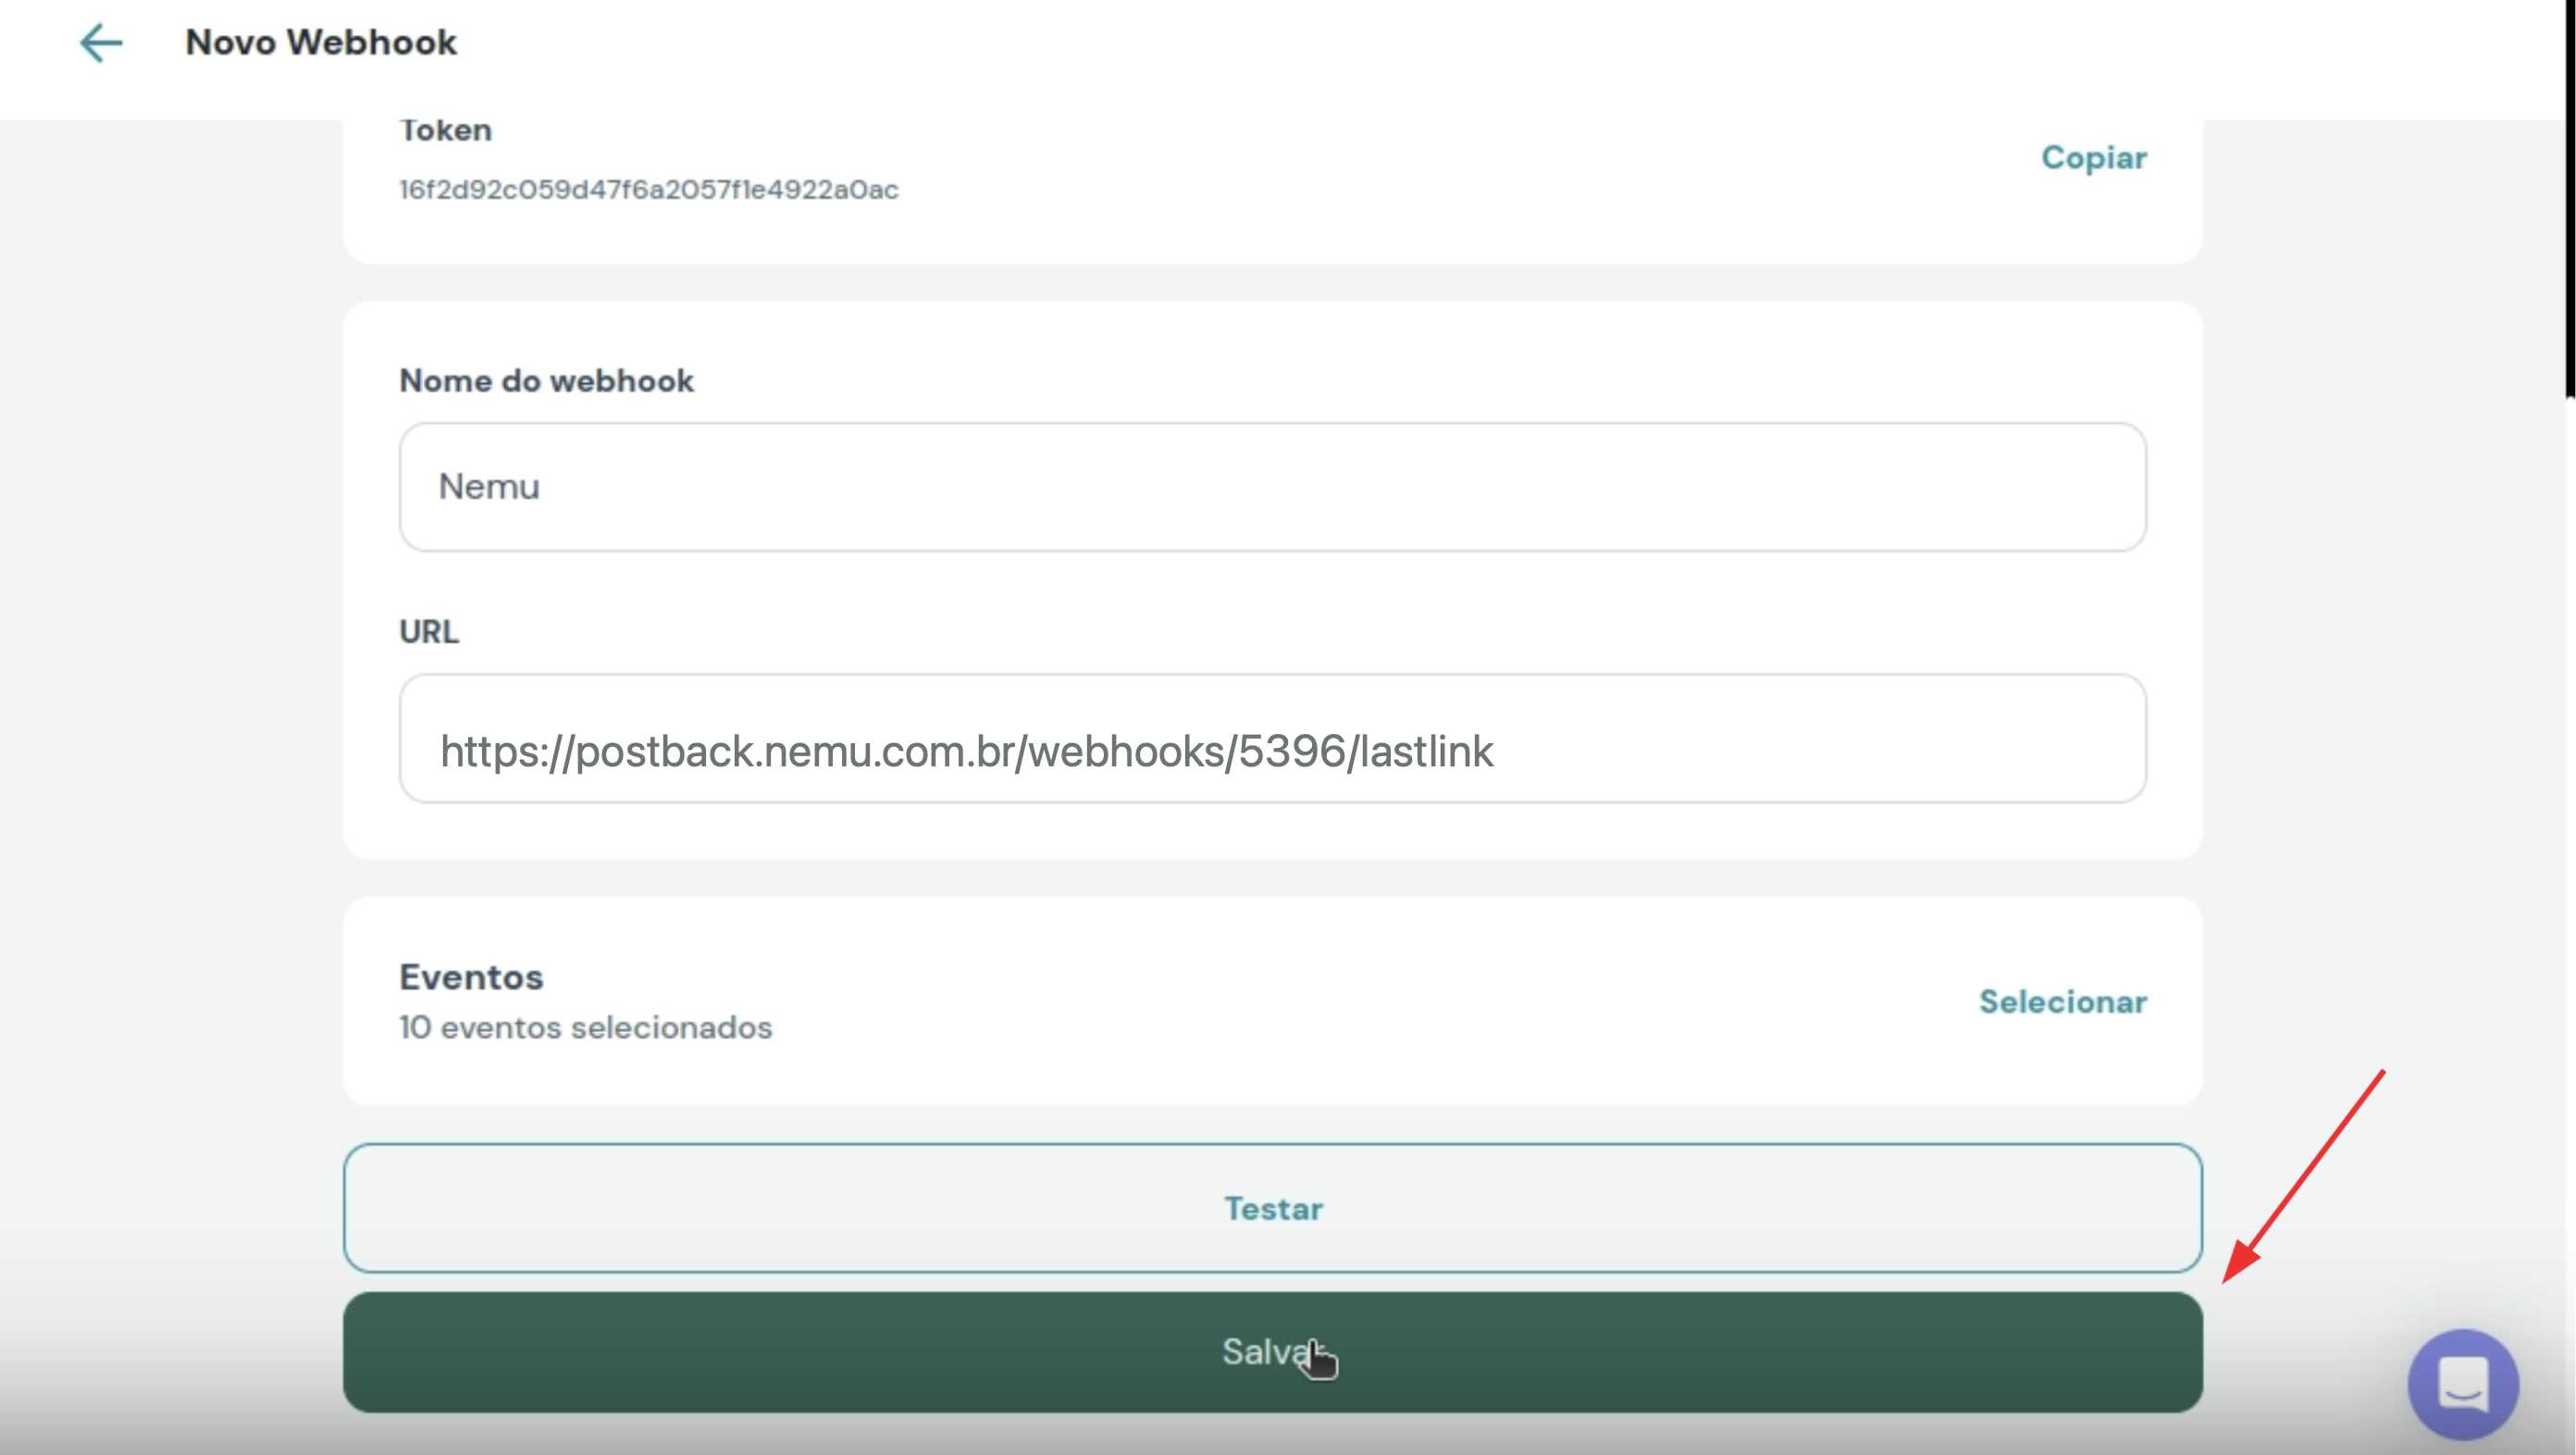
Task: Focus the Nome do webhook input
Action: (1272, 487)
